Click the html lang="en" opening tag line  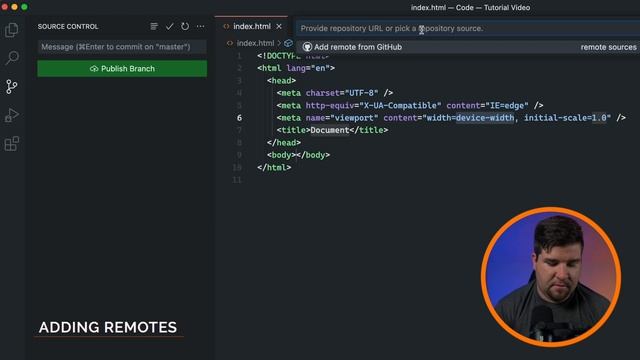click(x=296, y=68)
